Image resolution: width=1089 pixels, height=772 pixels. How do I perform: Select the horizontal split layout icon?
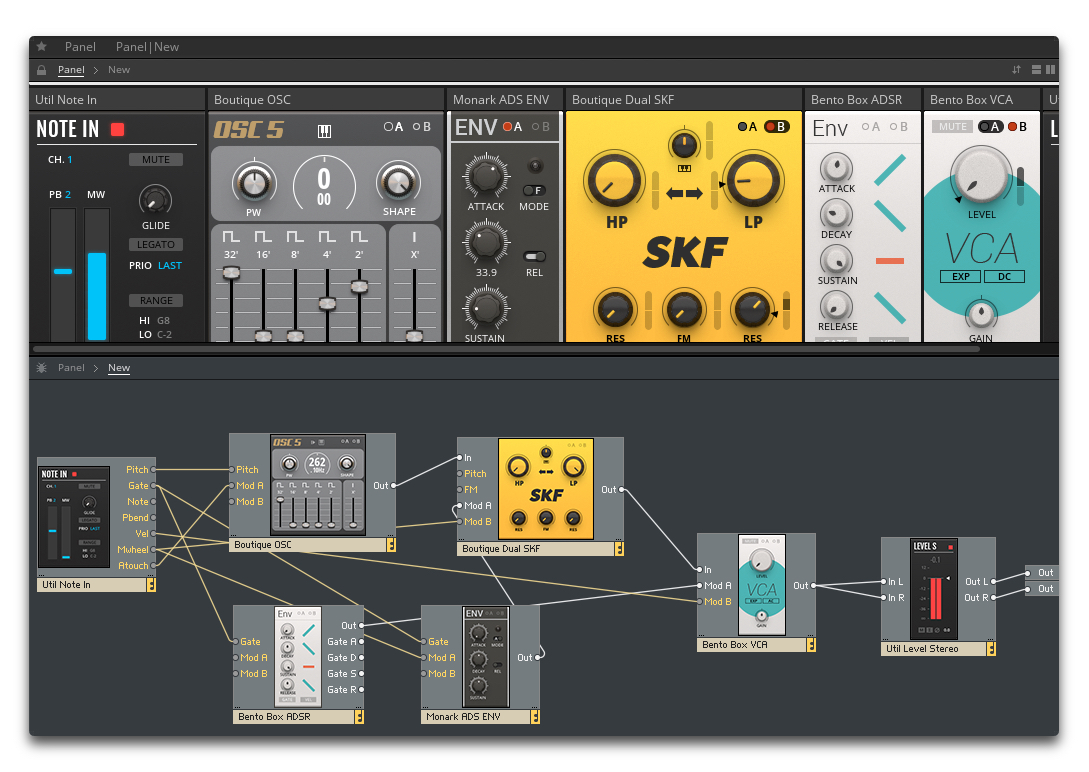[1037, 69]
